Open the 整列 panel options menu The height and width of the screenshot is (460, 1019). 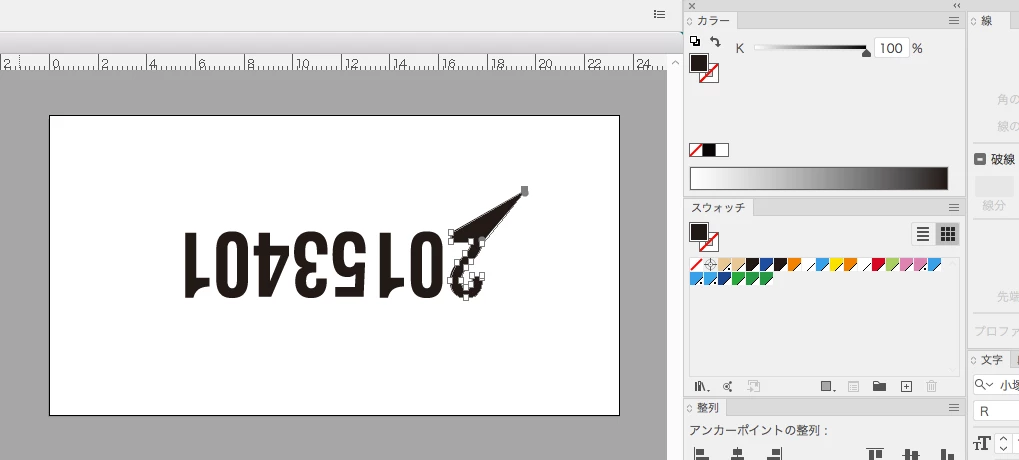[x=953, y=408]
